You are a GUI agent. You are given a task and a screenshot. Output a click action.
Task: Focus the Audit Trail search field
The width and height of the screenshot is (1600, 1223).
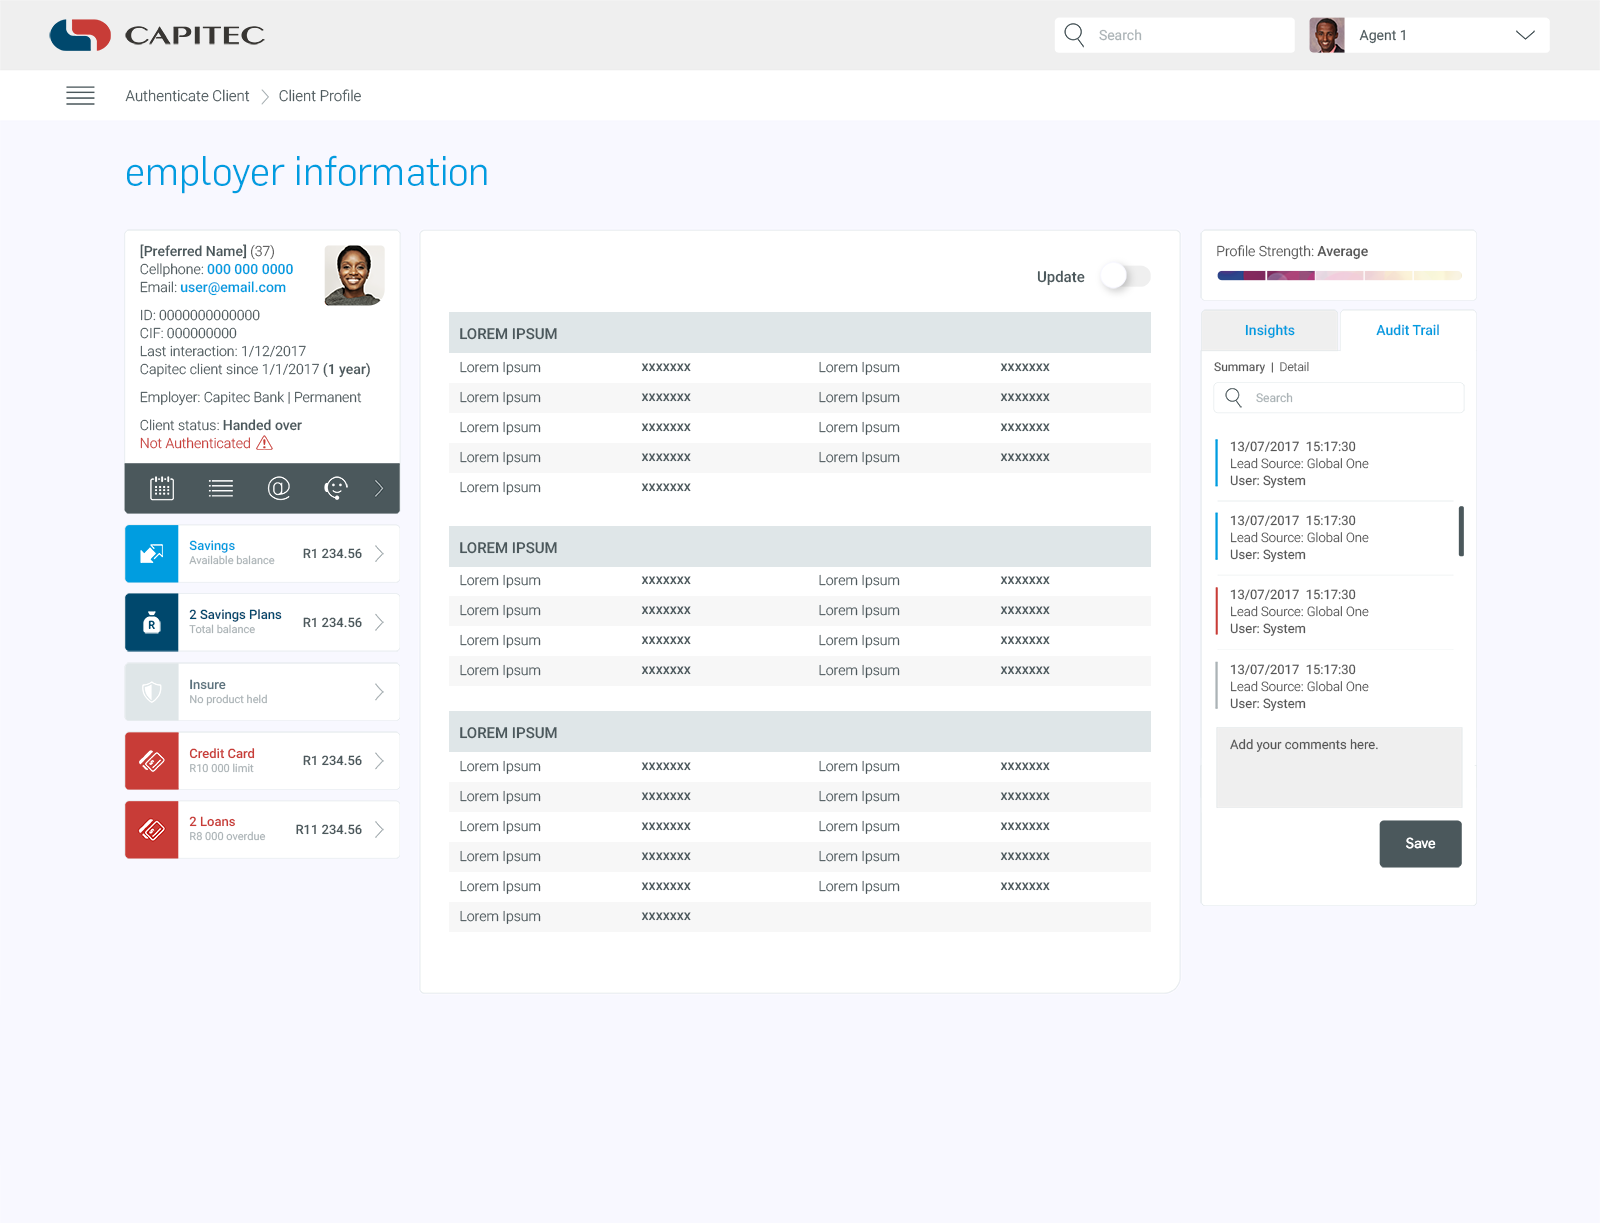[x=1339, y=398]
